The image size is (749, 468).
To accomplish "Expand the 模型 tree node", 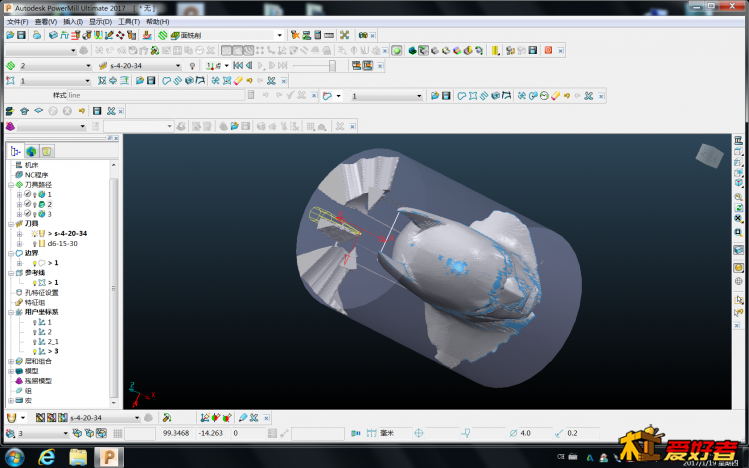I will click(11, 371).
